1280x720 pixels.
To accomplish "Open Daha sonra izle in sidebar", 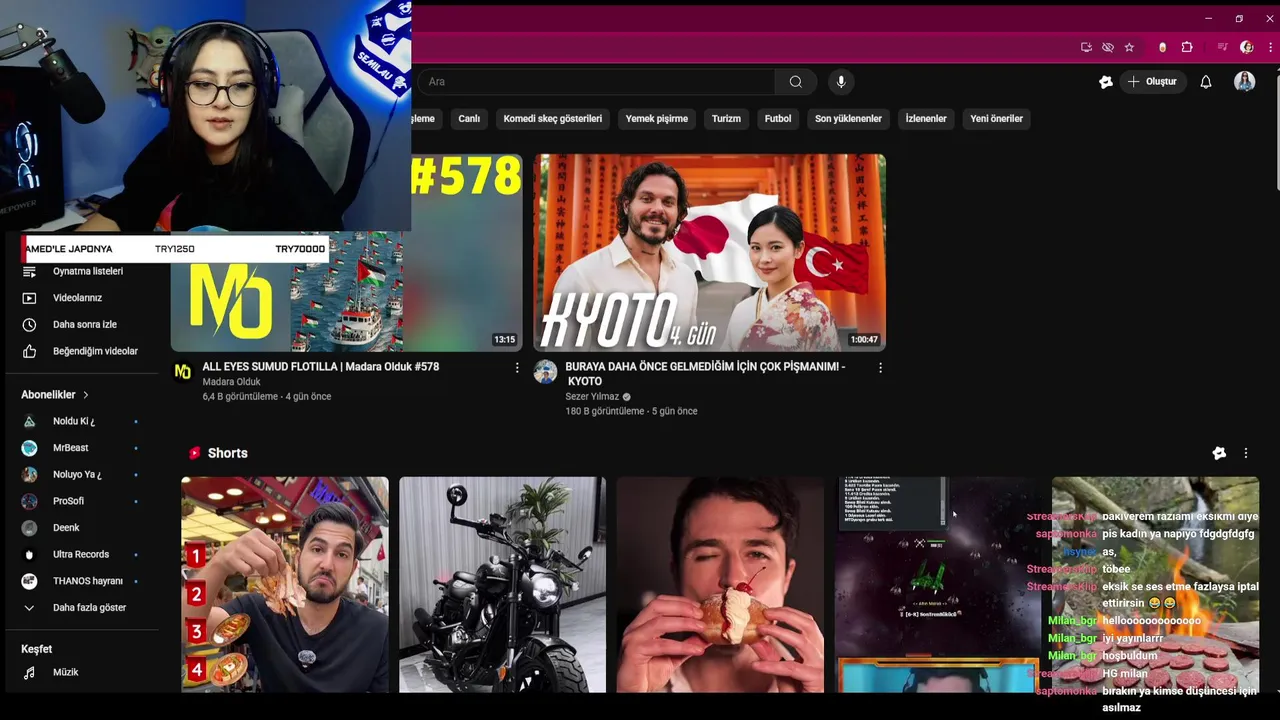I will (x=85, y=325).
